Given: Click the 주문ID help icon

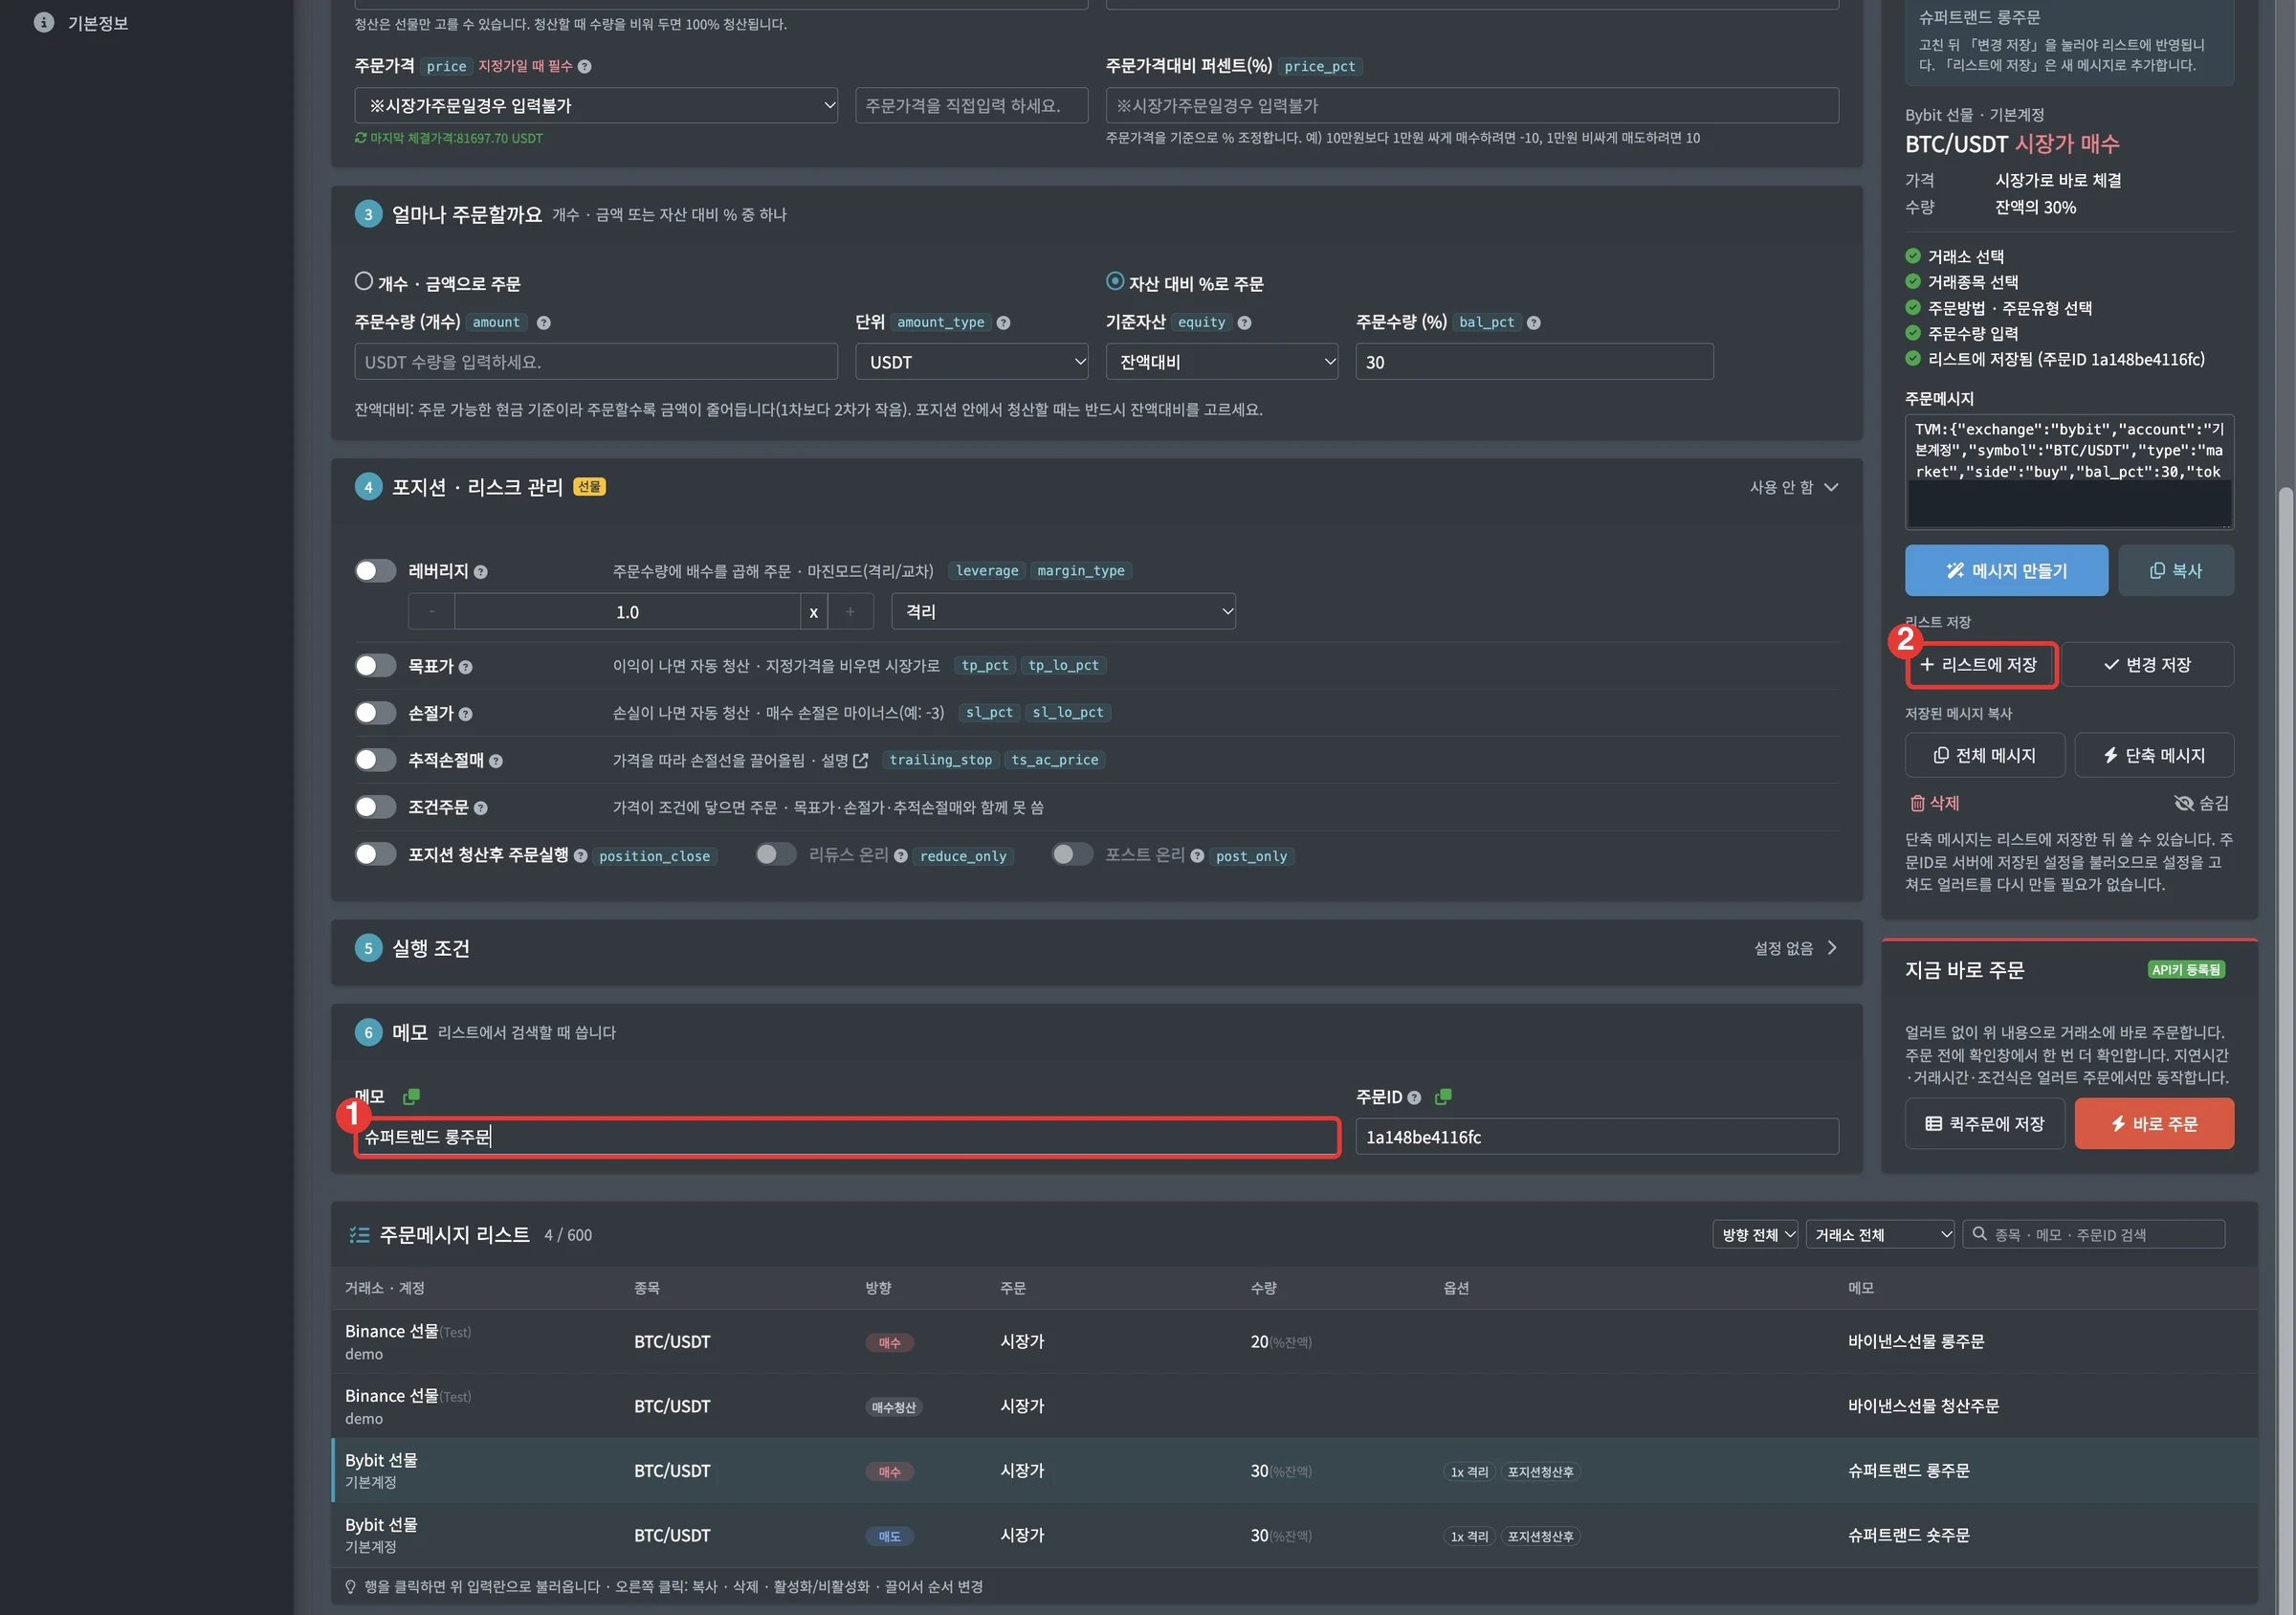Looking at the screenshot, I should [x=1414, y=1098].
